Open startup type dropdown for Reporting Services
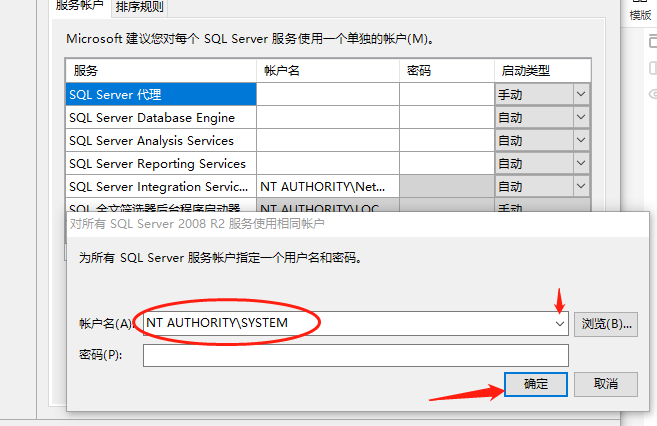 581,163
